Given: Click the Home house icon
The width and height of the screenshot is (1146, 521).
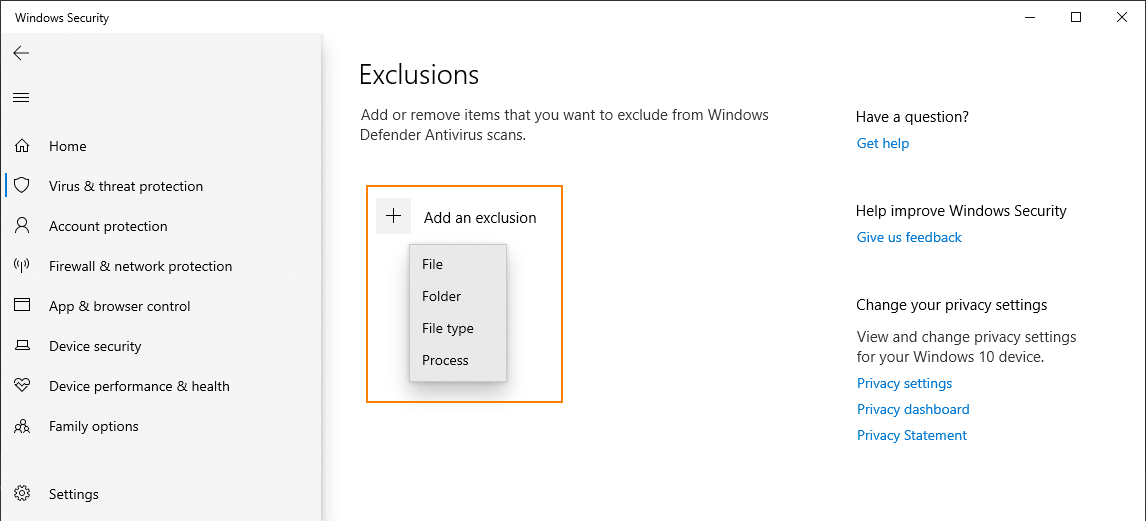Looking at the screenshot, I should click(x=22, y=146).
